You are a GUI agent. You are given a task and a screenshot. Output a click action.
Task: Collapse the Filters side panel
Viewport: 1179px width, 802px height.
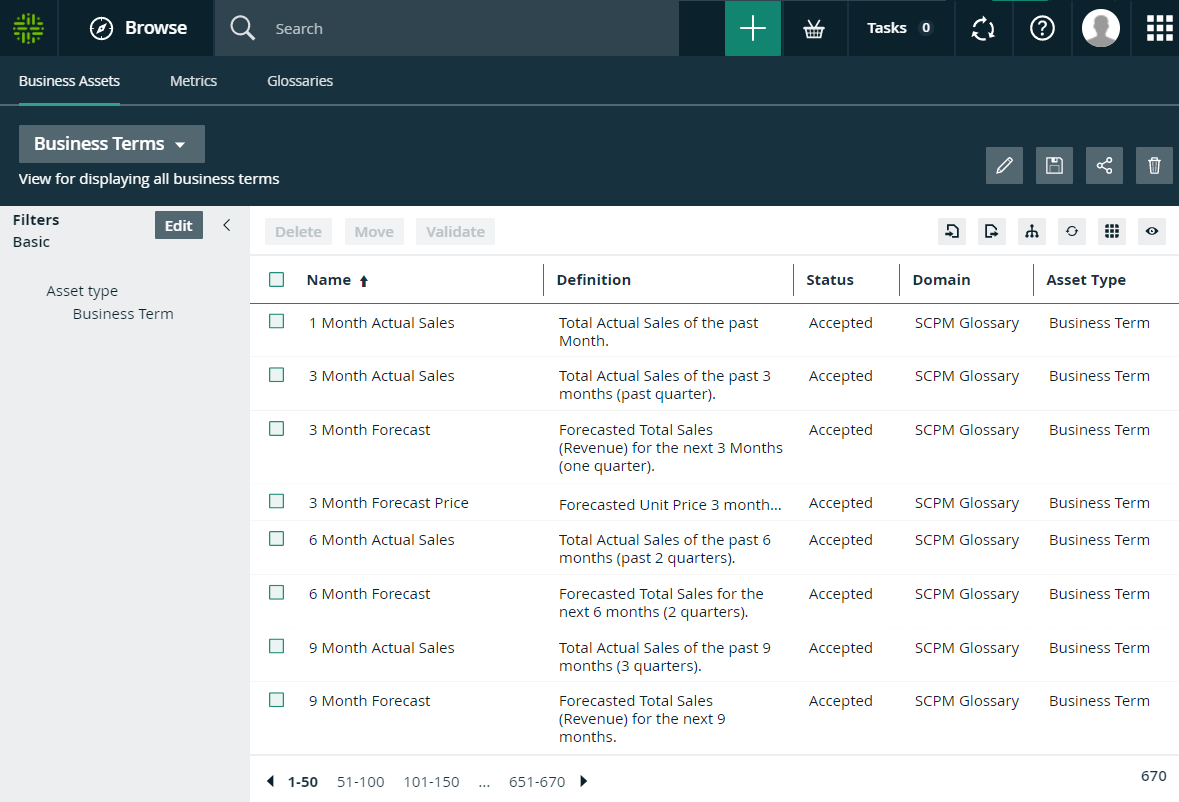click(227, 225)
